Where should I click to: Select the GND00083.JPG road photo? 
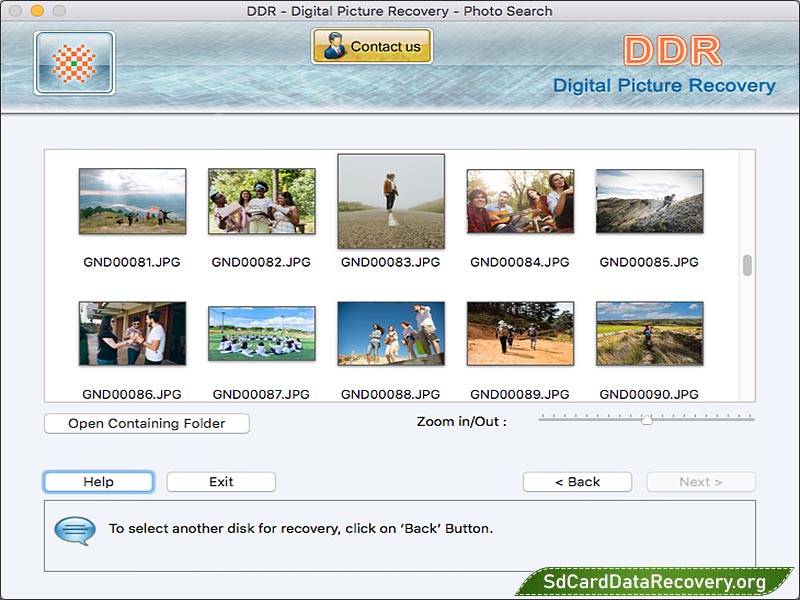coord(390,201)
